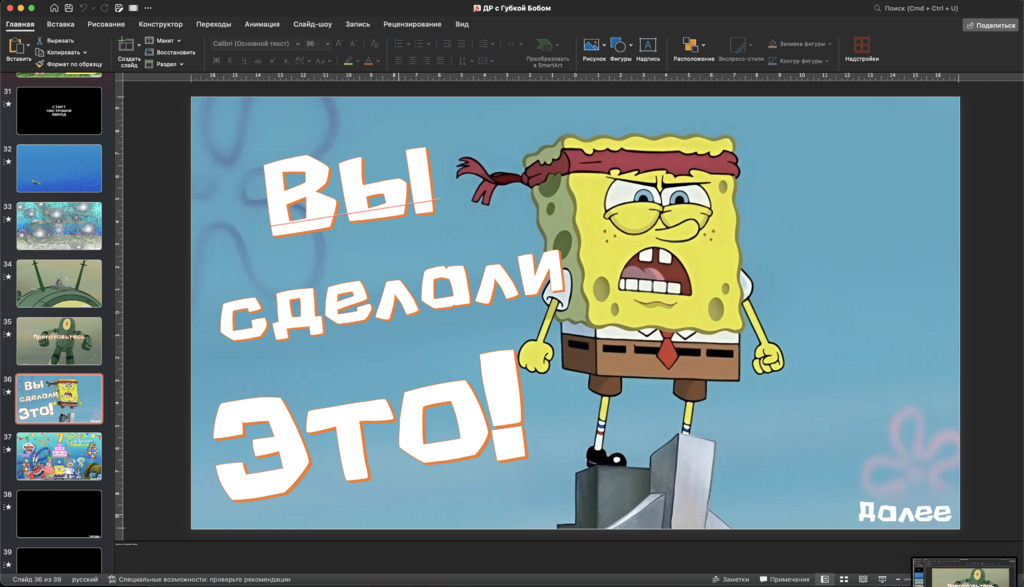Click the Home icon in title bar
1024x587 pixels.
54,8
